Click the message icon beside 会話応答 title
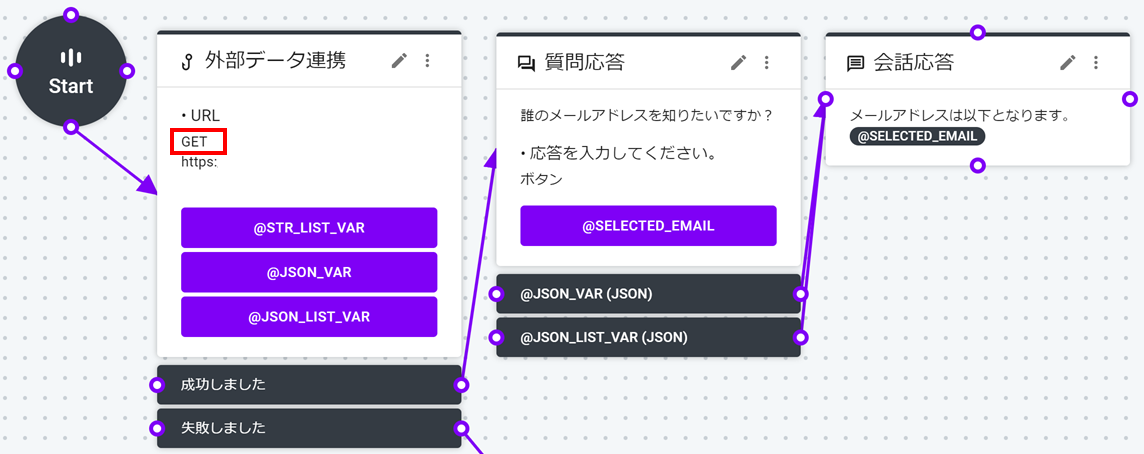 coord(854,64)
